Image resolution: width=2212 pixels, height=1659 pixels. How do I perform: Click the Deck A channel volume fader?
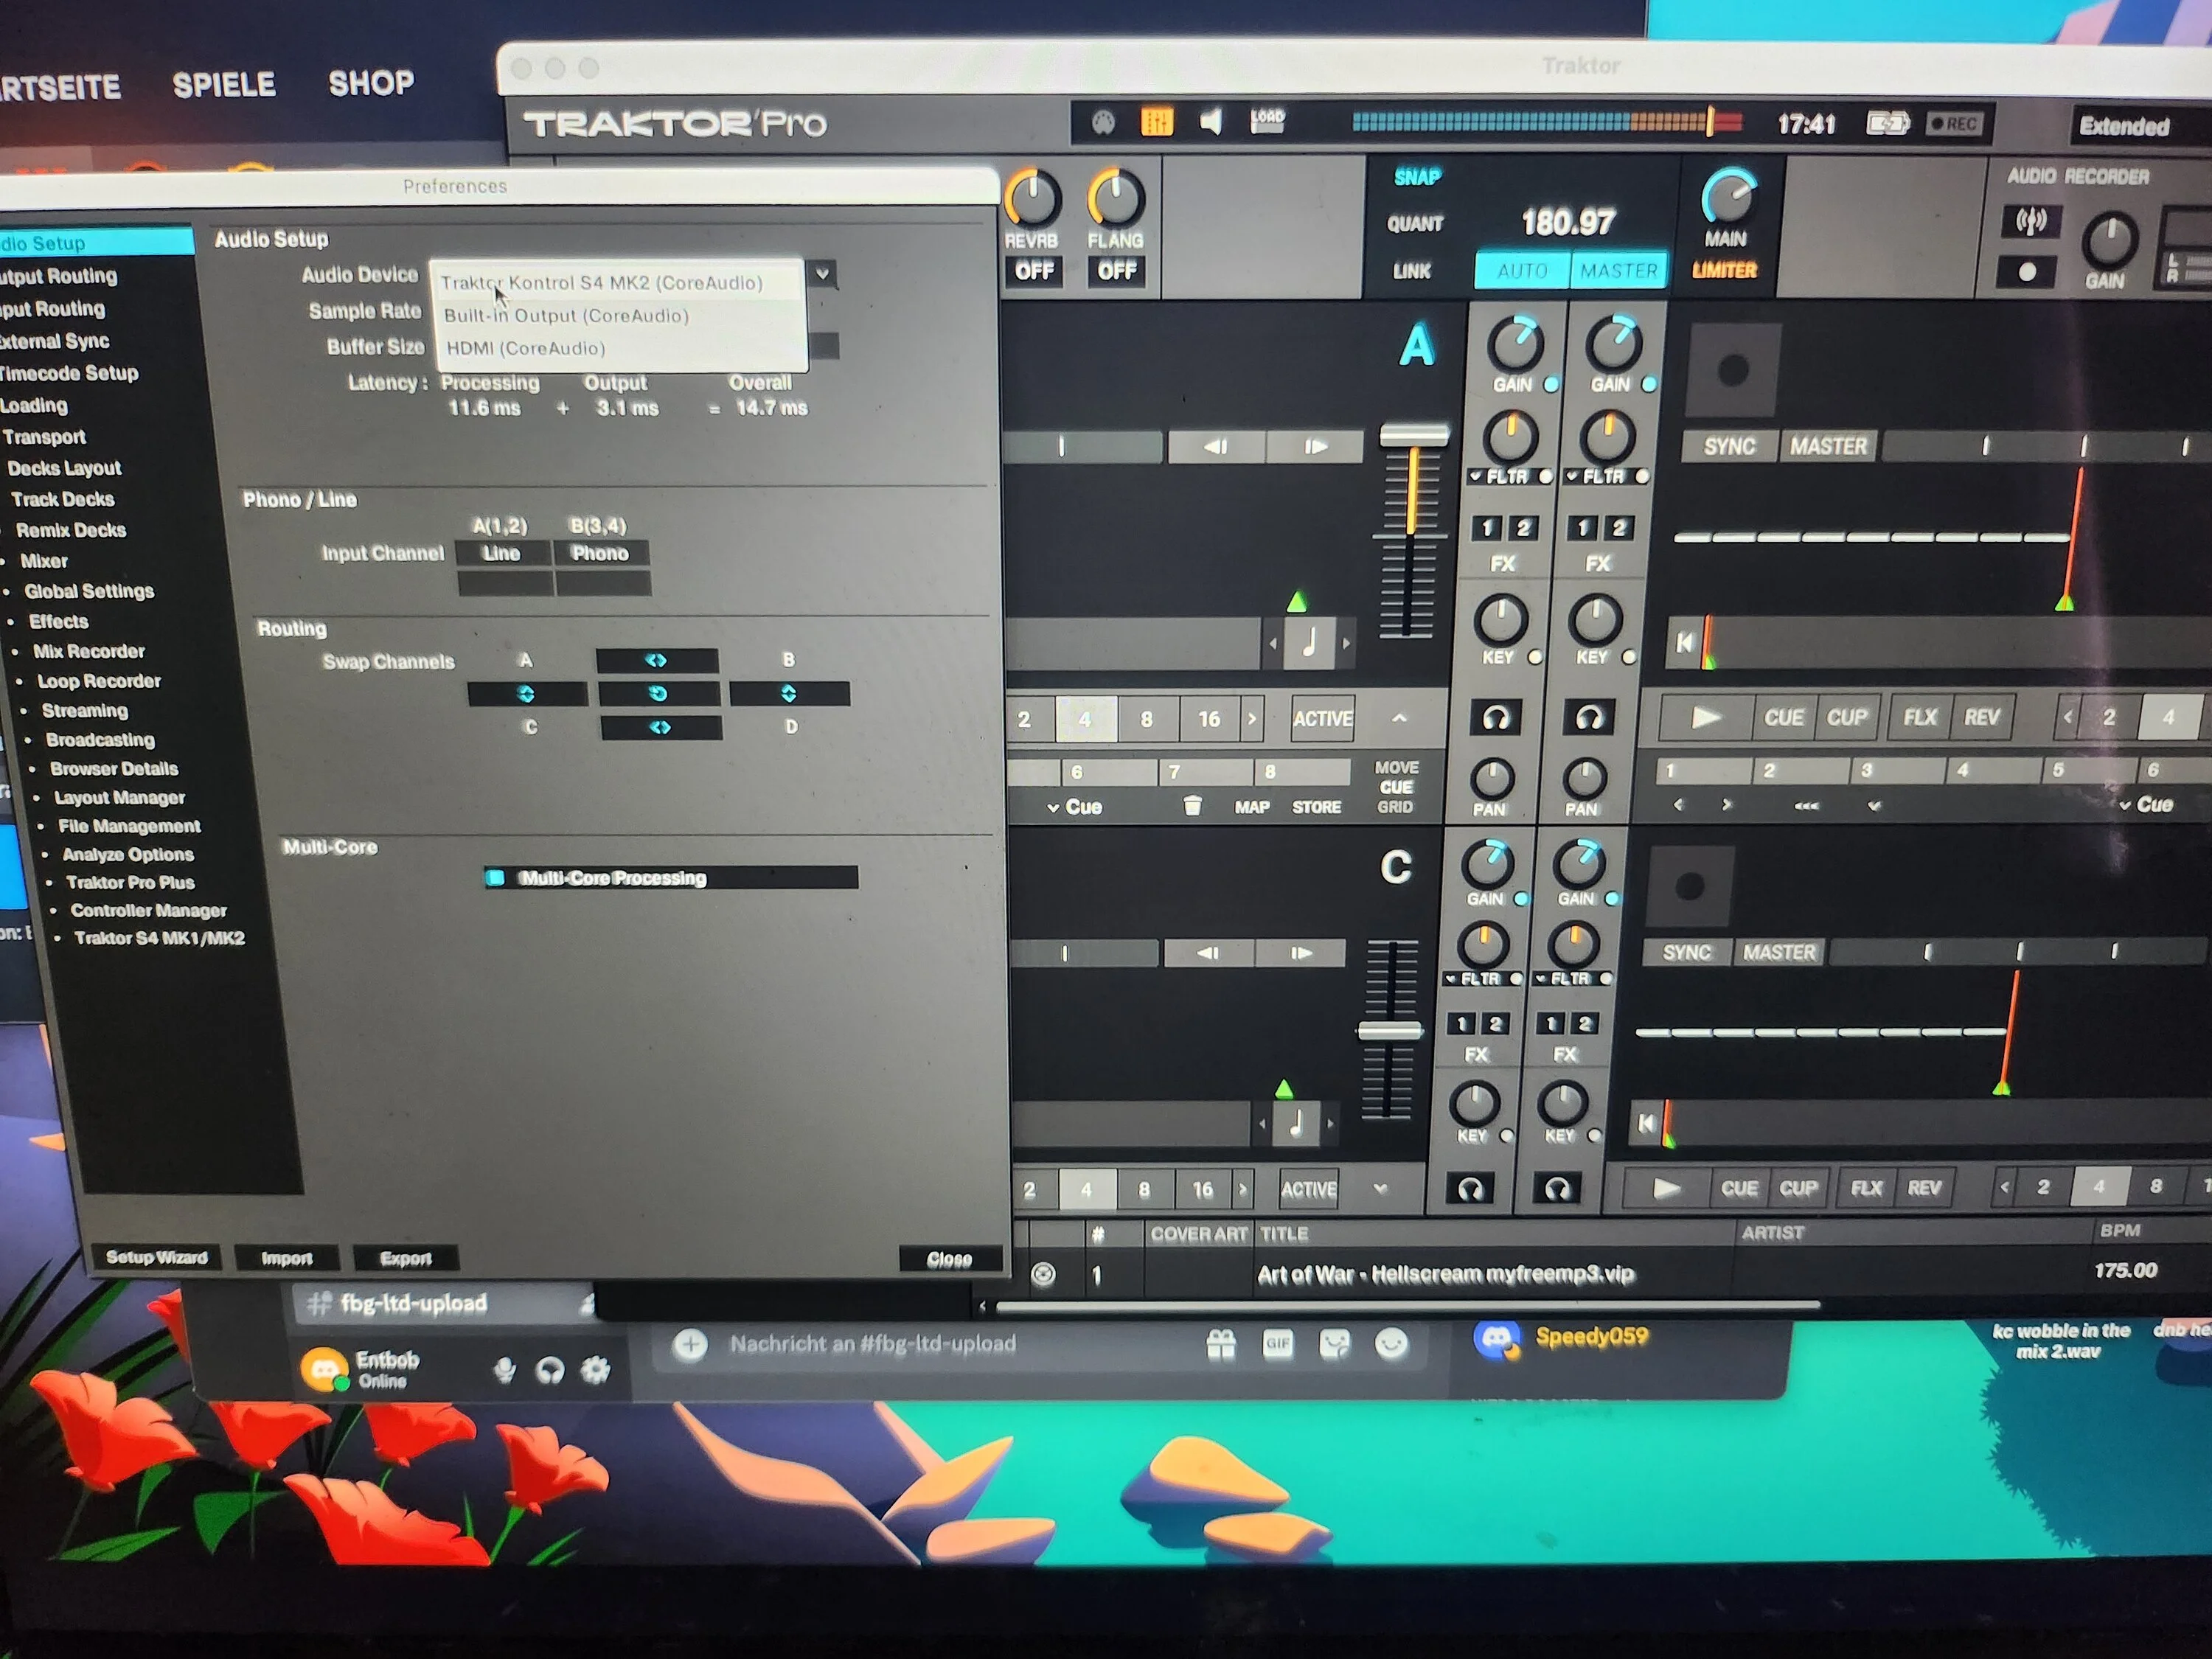click(x=1413, y=436)
